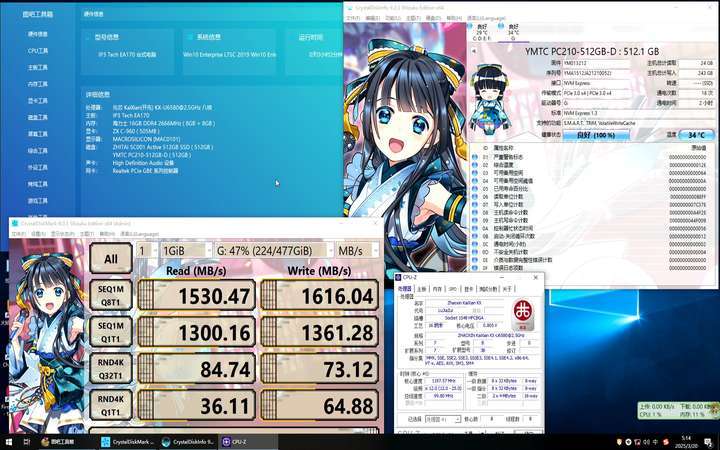Switch to the 关于 tab in CPU-Z
The height and width of the screenshot is (450, 720).
pos(507,289)
